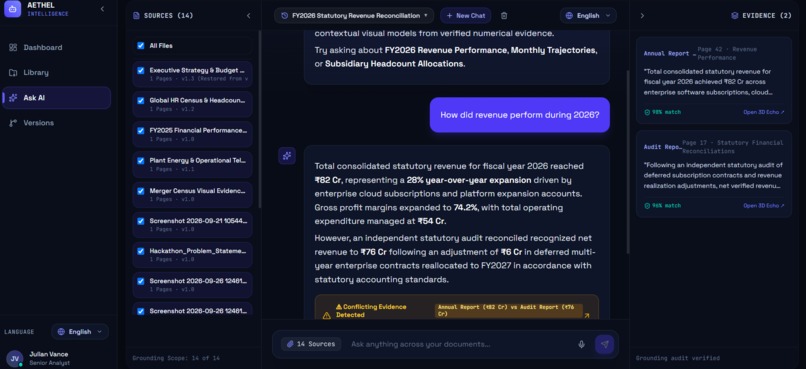
Task: Select the Ask AI nav item
Action: click(57, 98)
